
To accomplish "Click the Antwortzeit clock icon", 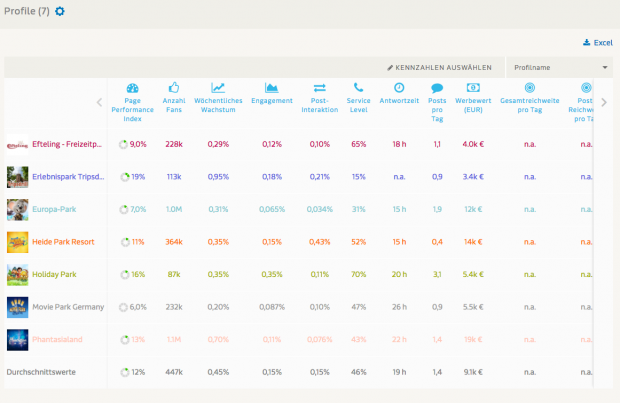I will [399, 88].
